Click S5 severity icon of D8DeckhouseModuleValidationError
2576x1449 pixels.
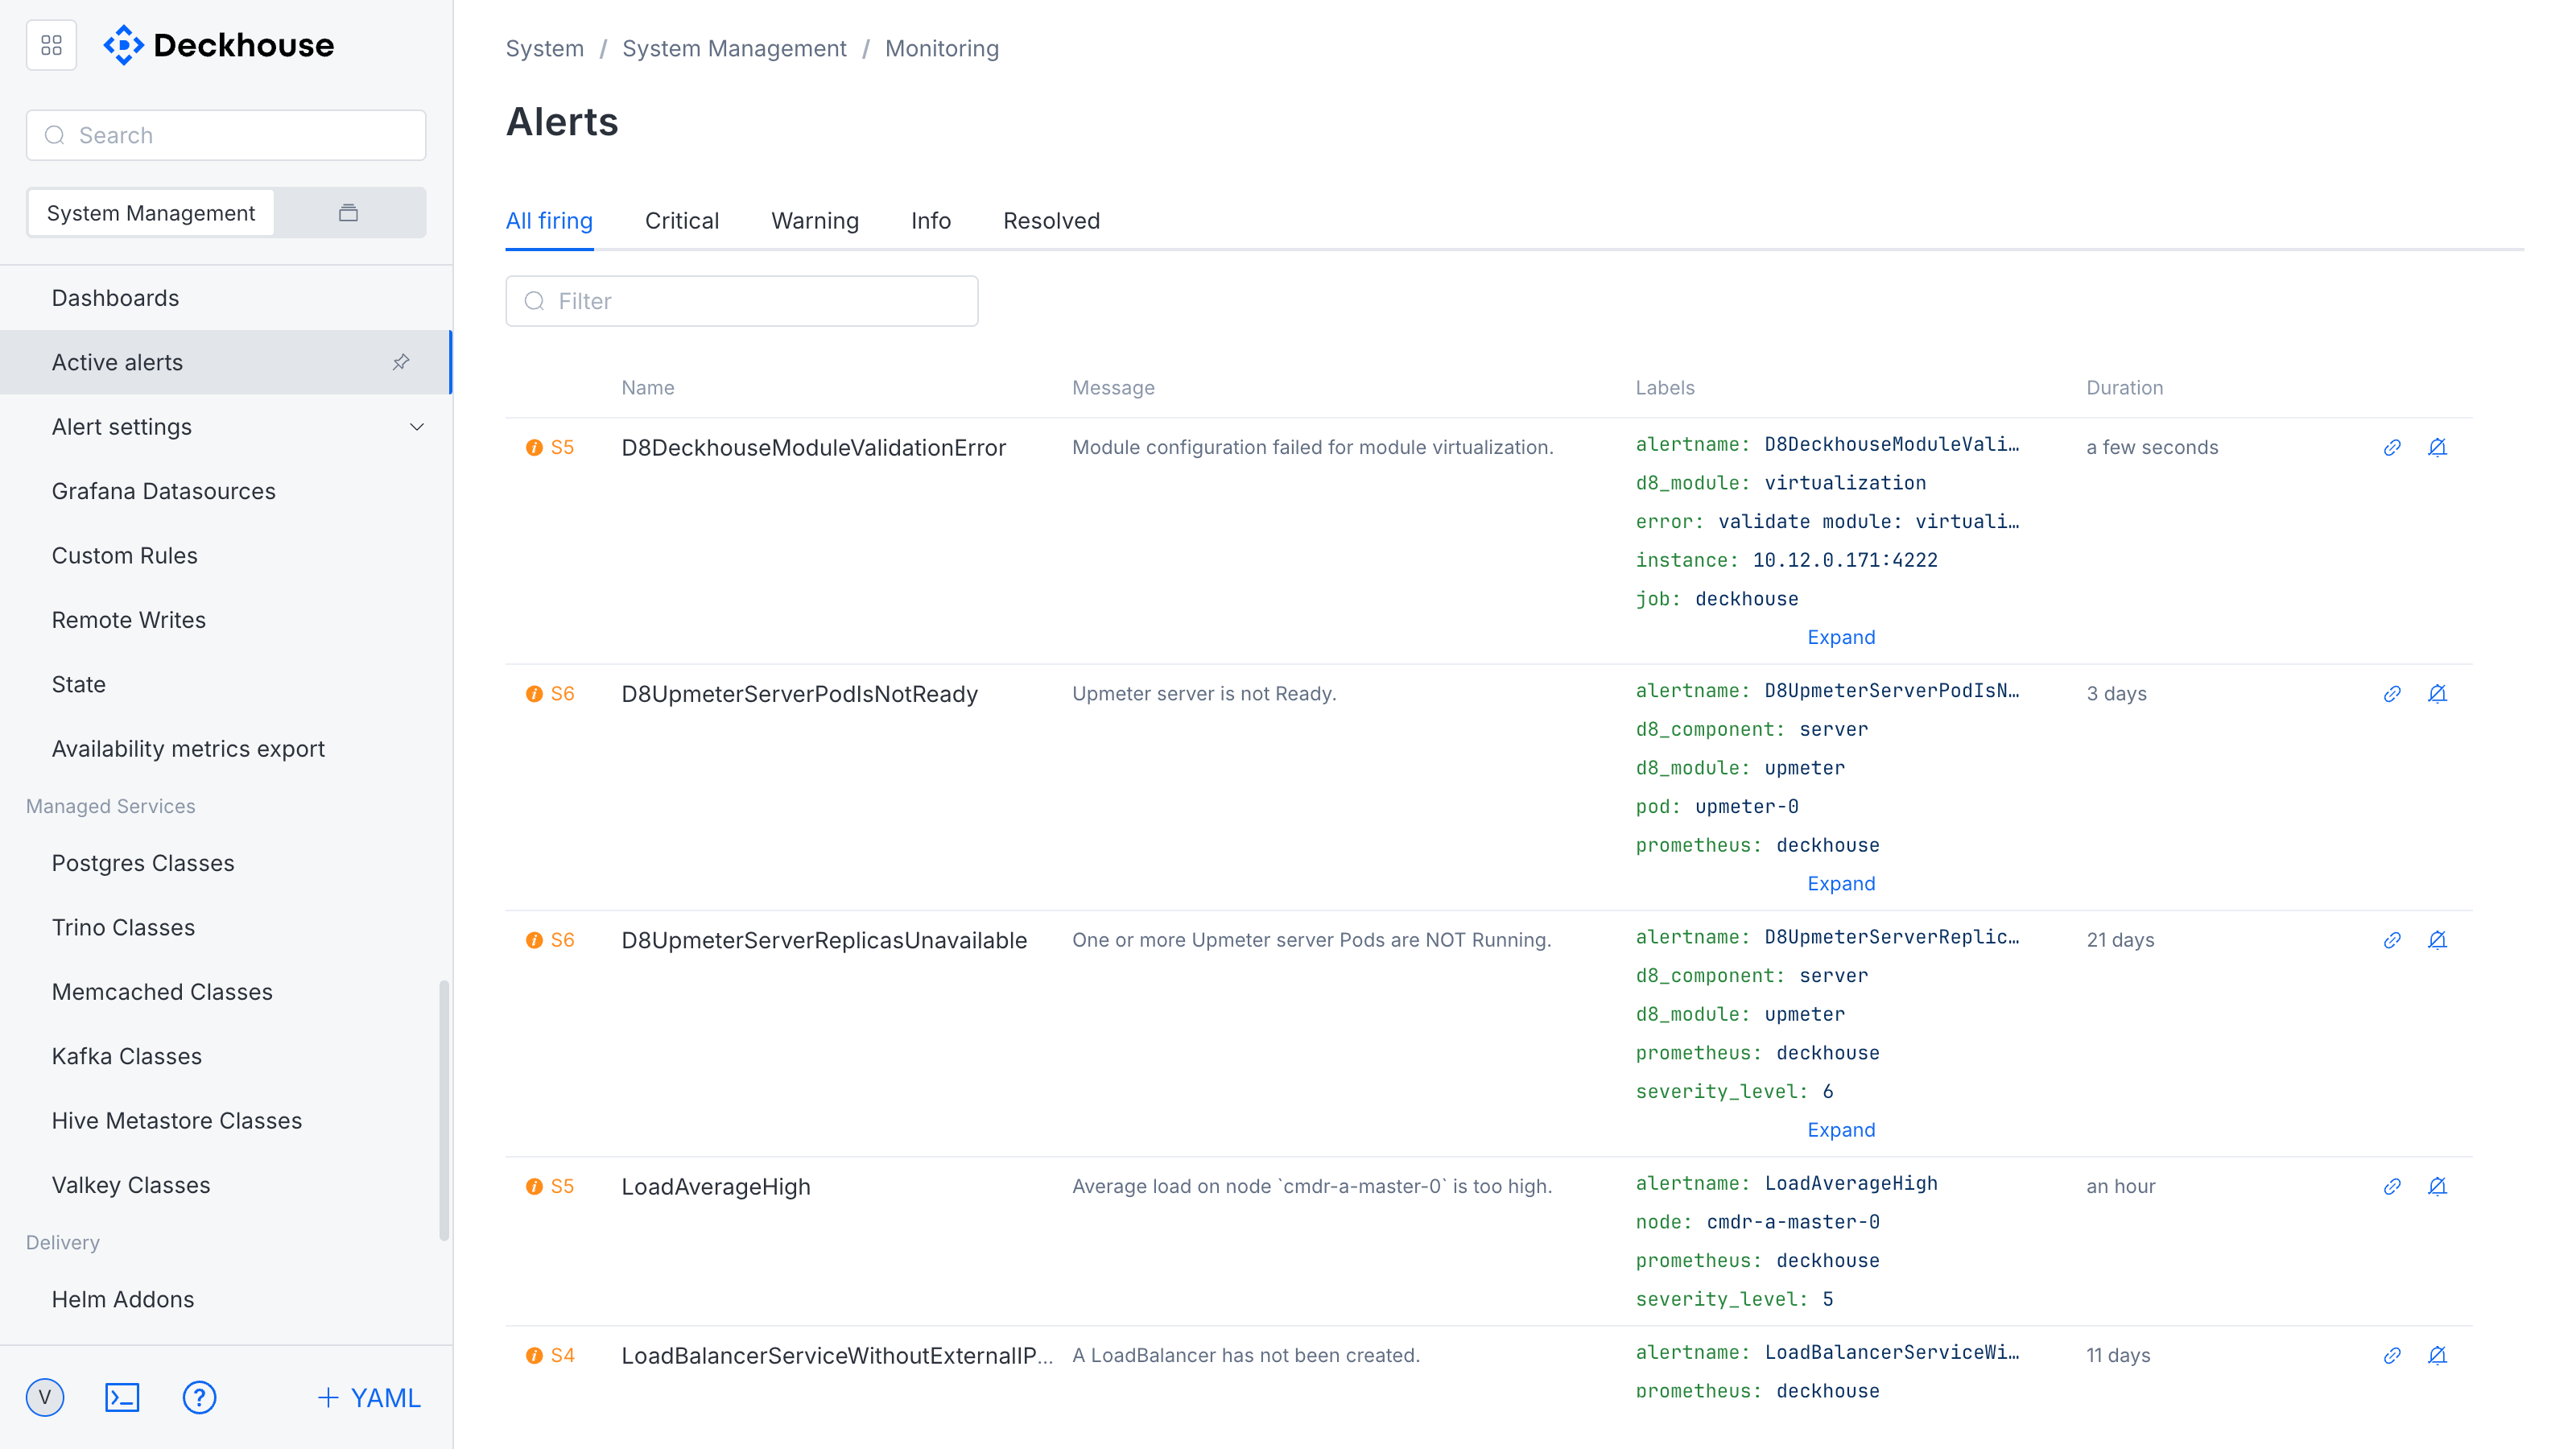534,447
